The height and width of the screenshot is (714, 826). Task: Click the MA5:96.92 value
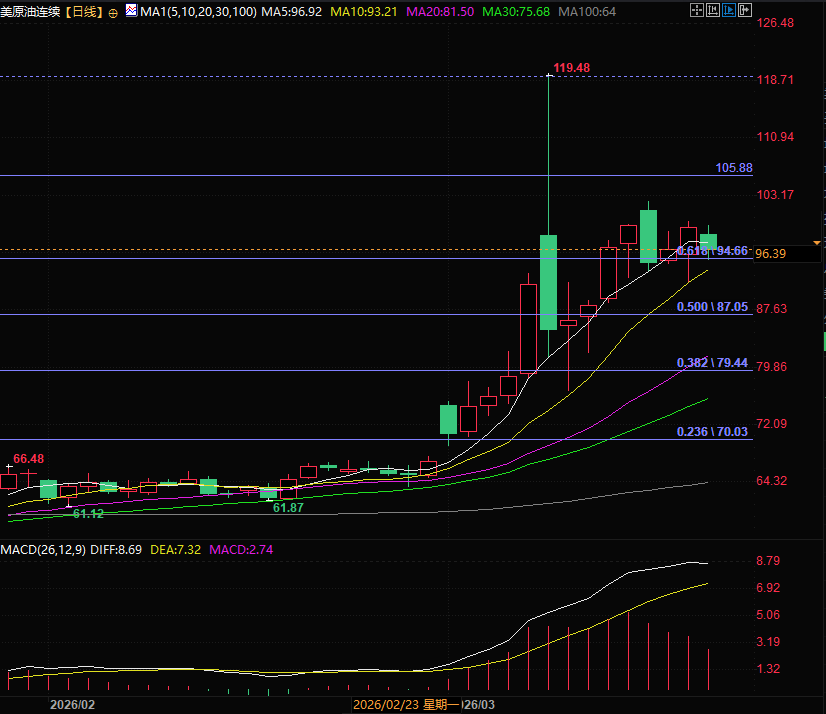[291, 12]
